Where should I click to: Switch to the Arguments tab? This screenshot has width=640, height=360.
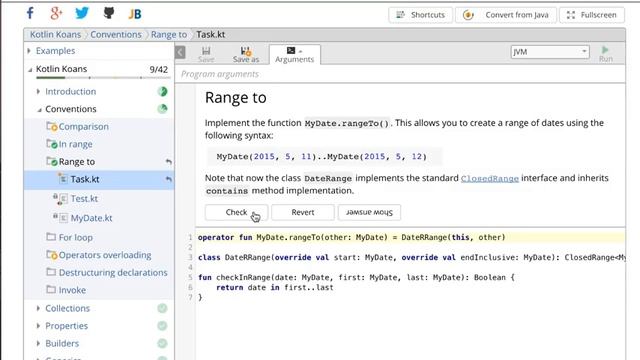(294, 55)
